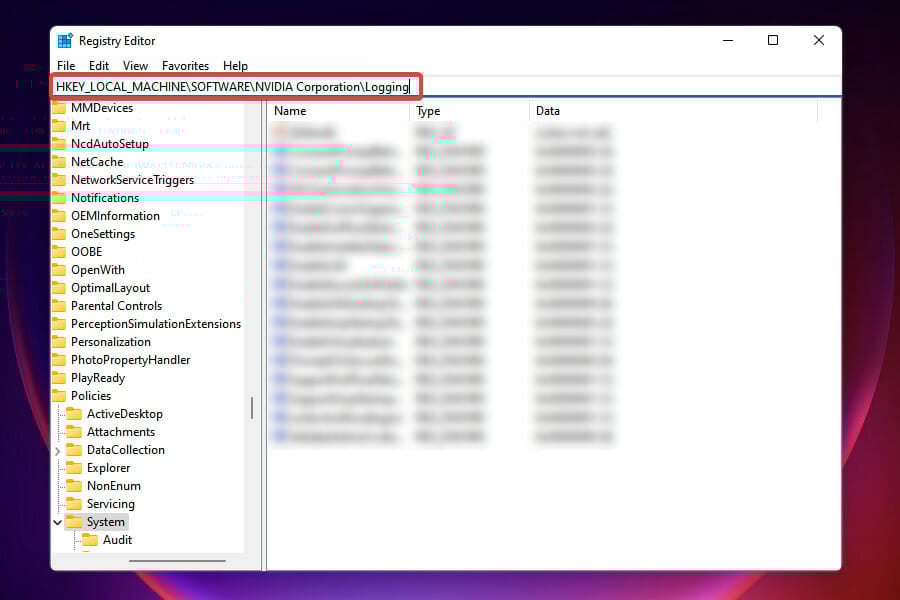Viewport: 900px width, 600px height.
Task: Select the Audit folder icon
Action: (x=90, y=540)
